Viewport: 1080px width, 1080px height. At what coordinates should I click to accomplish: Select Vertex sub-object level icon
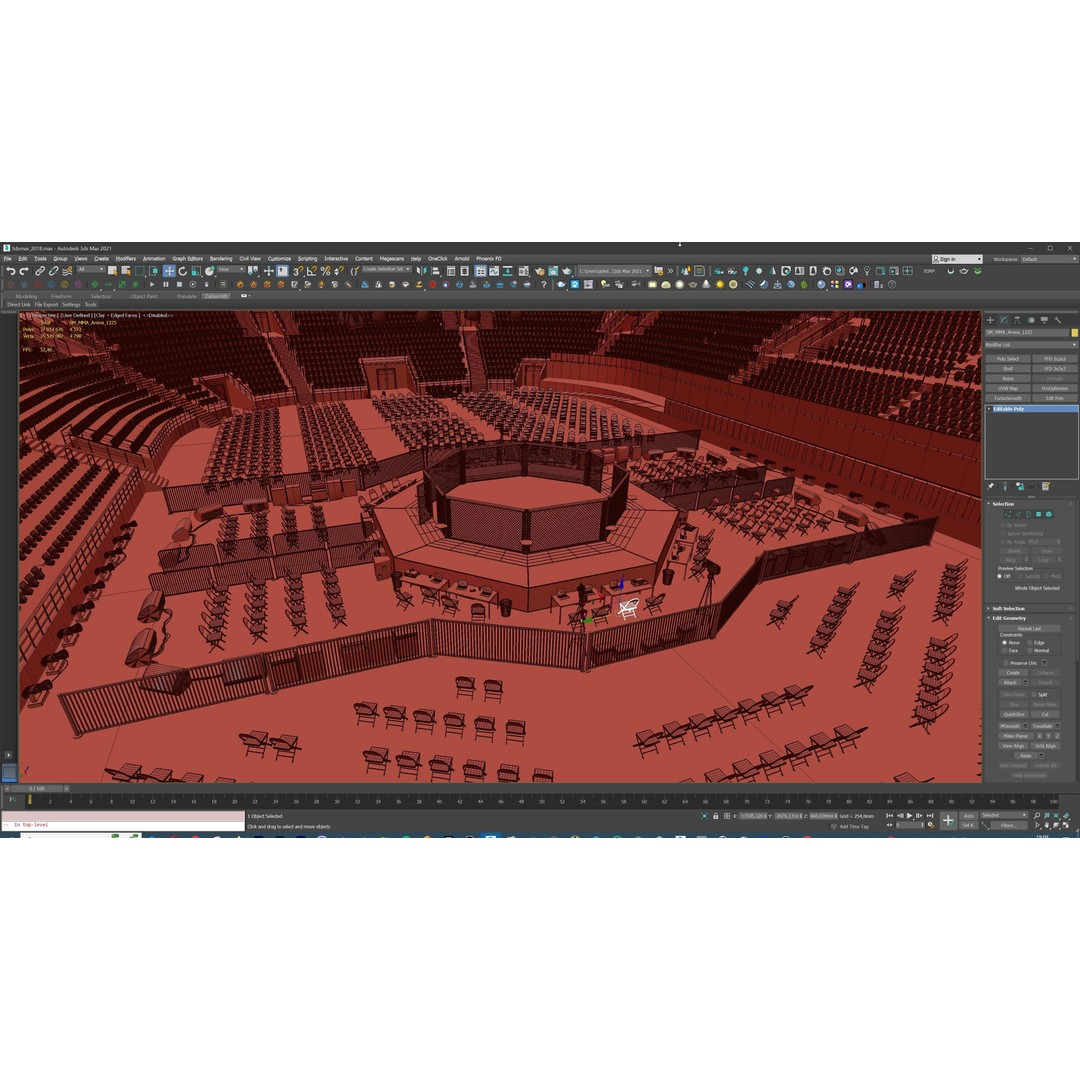(1009, 514)
